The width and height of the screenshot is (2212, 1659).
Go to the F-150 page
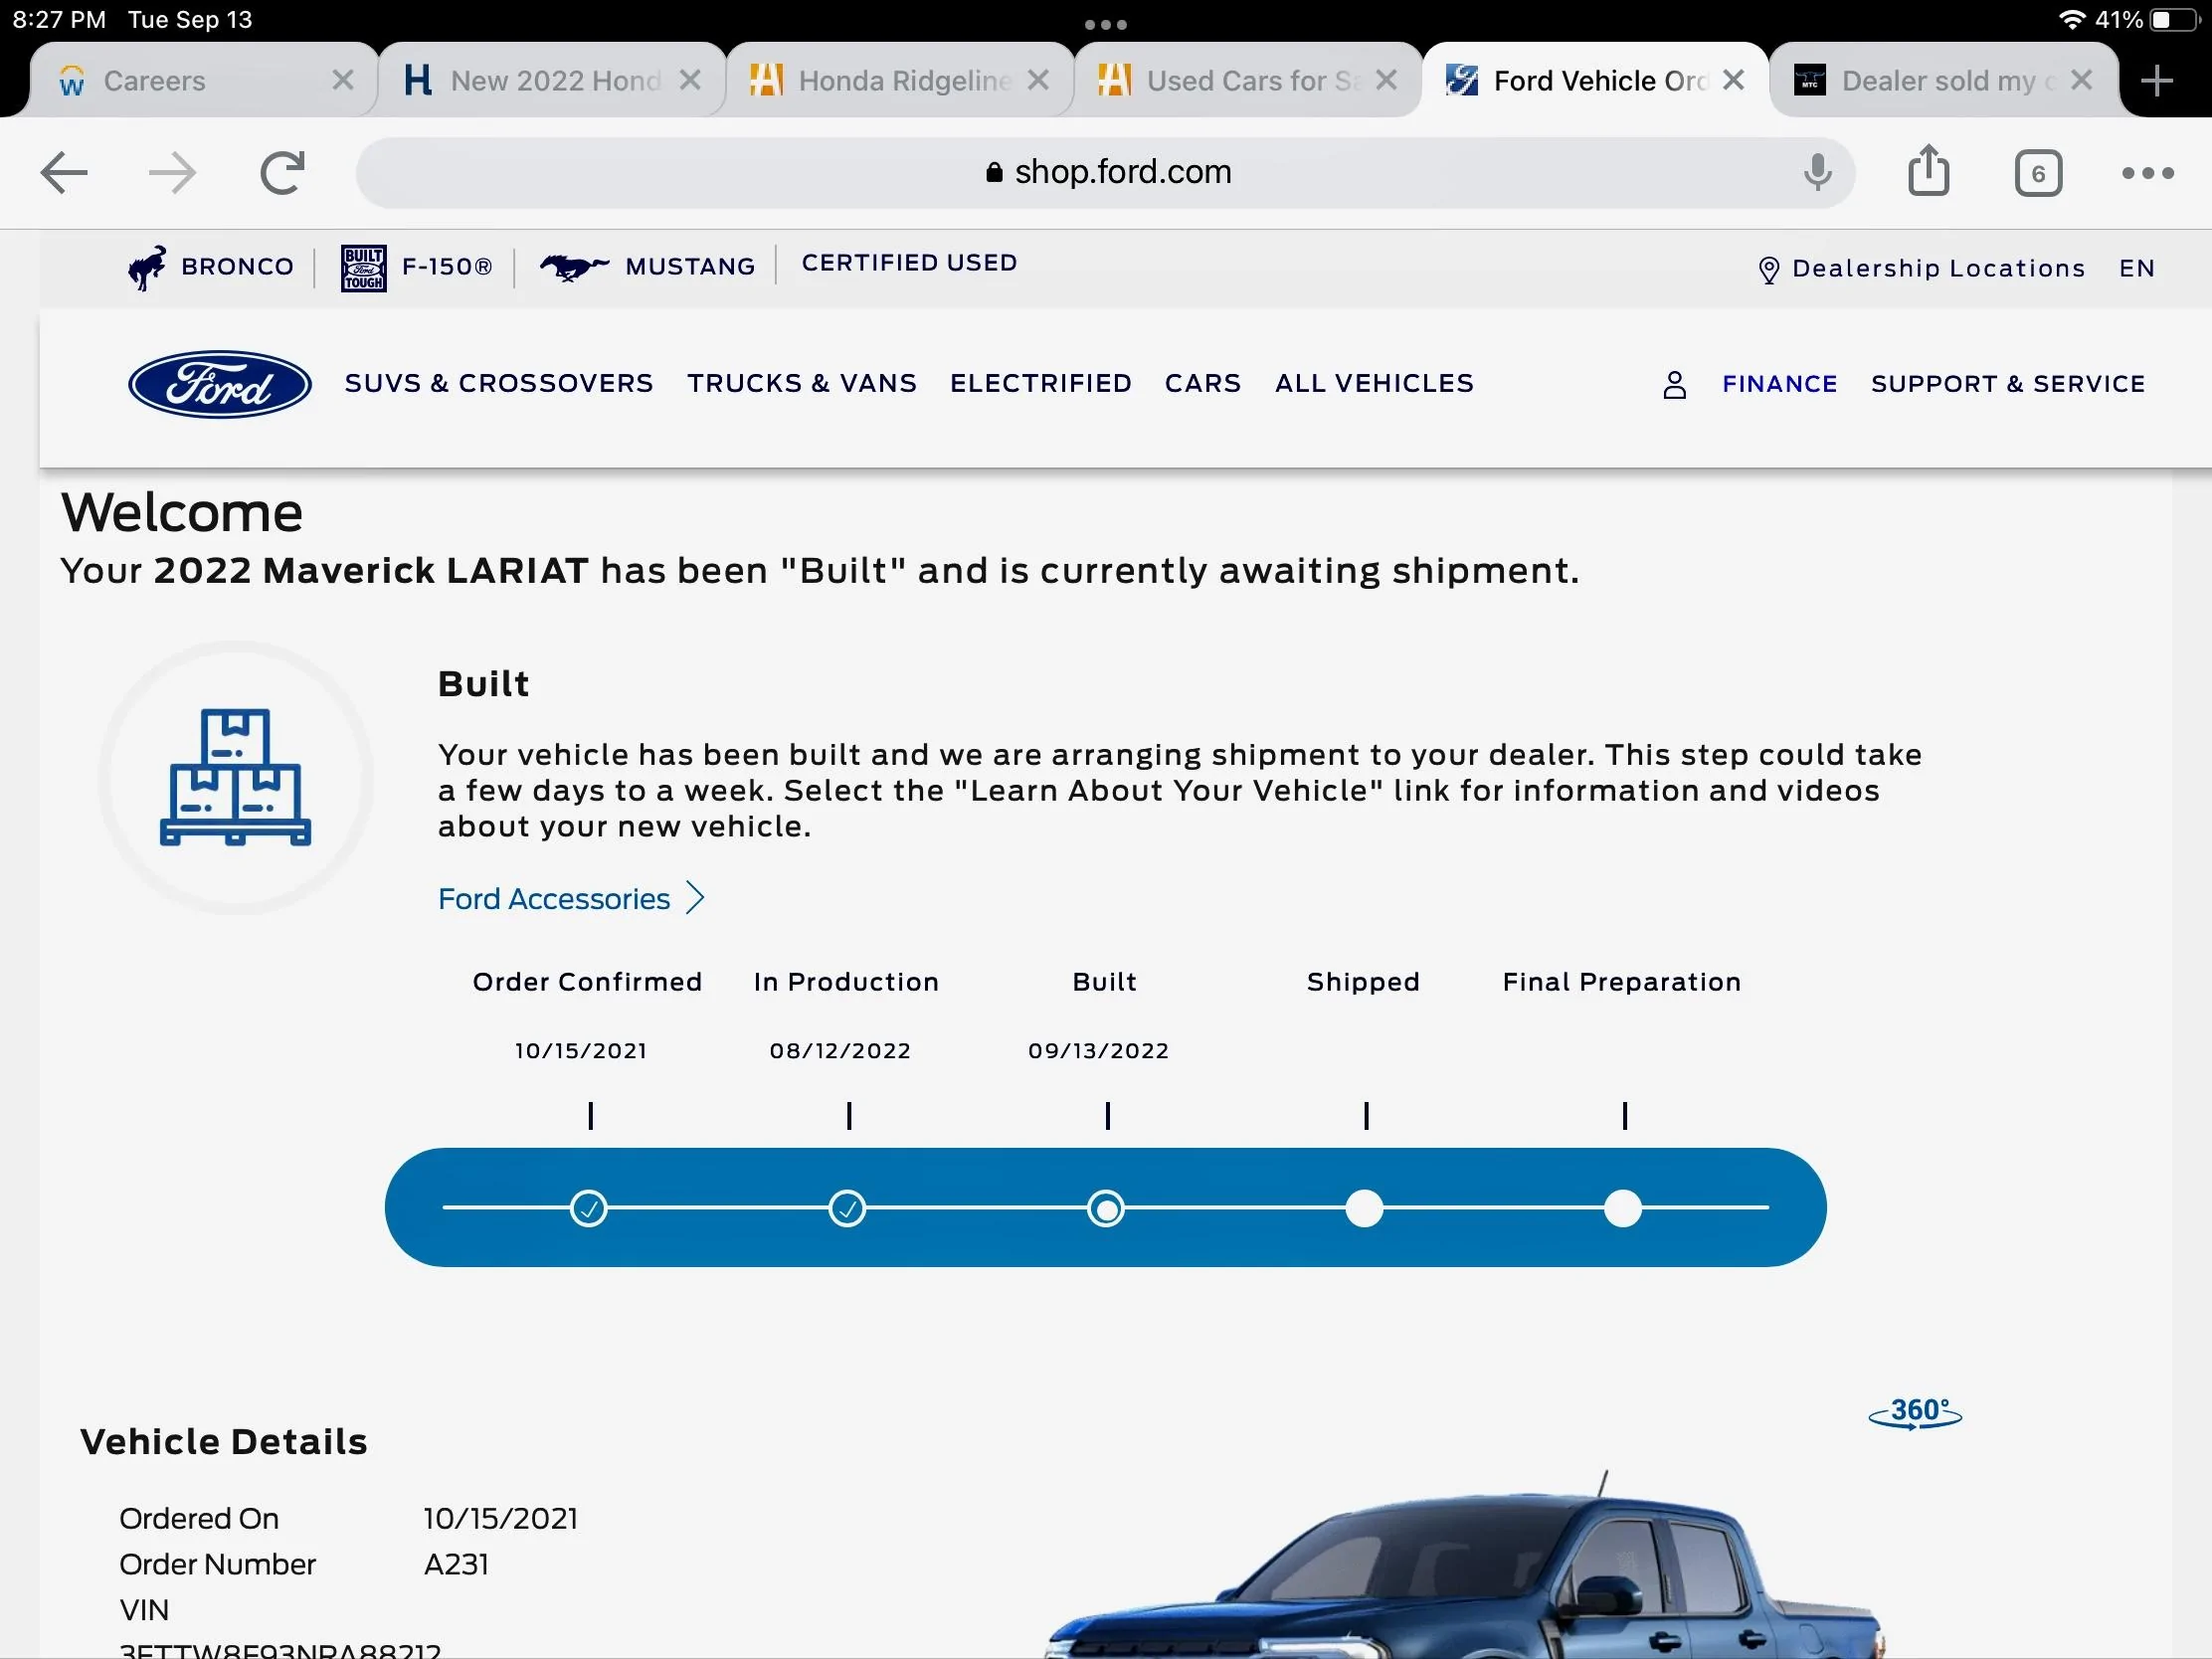(447, 267)
